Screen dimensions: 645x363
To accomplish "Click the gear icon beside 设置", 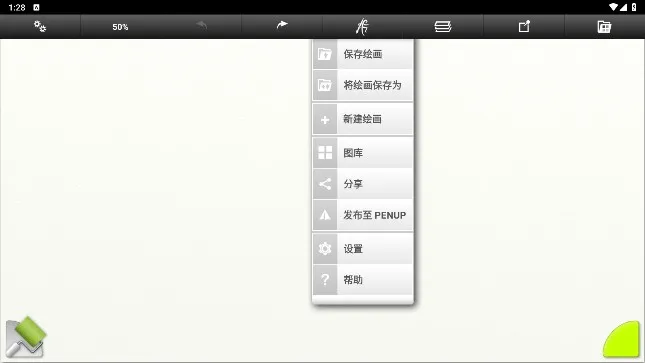I will click(325, 249).
